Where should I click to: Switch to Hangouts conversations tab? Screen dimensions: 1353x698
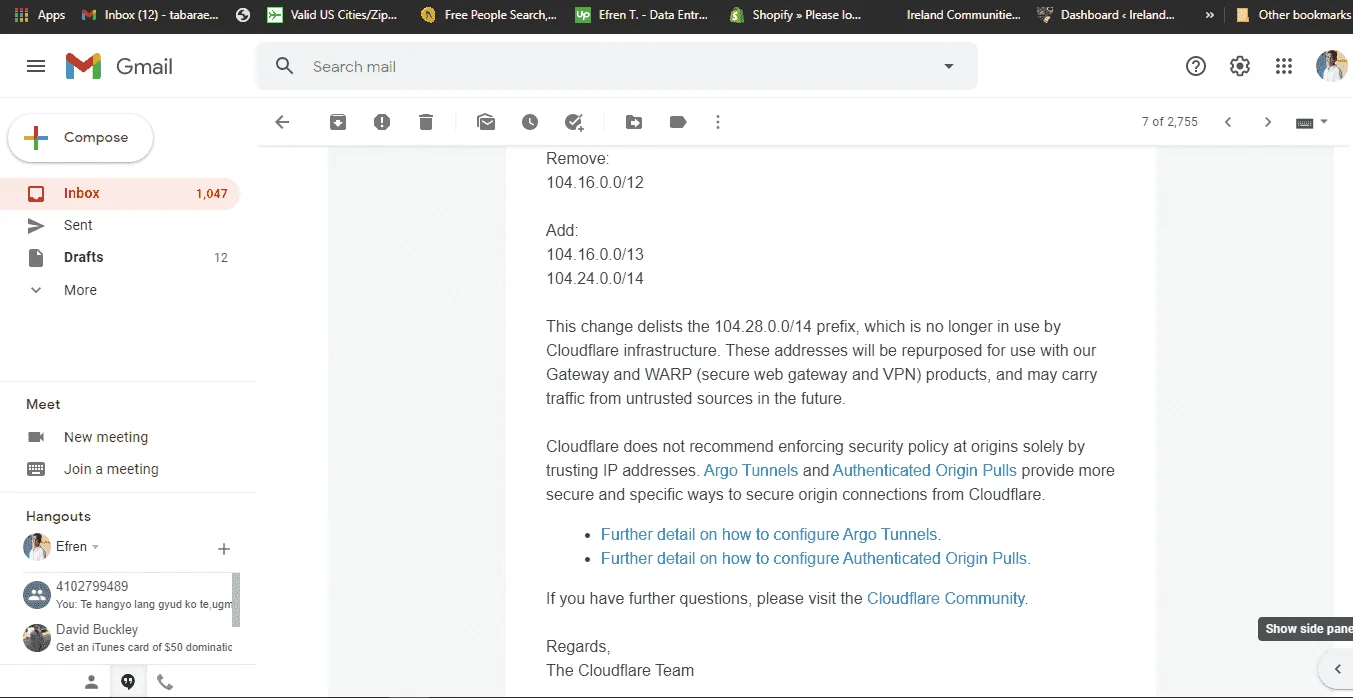[128, 682]
